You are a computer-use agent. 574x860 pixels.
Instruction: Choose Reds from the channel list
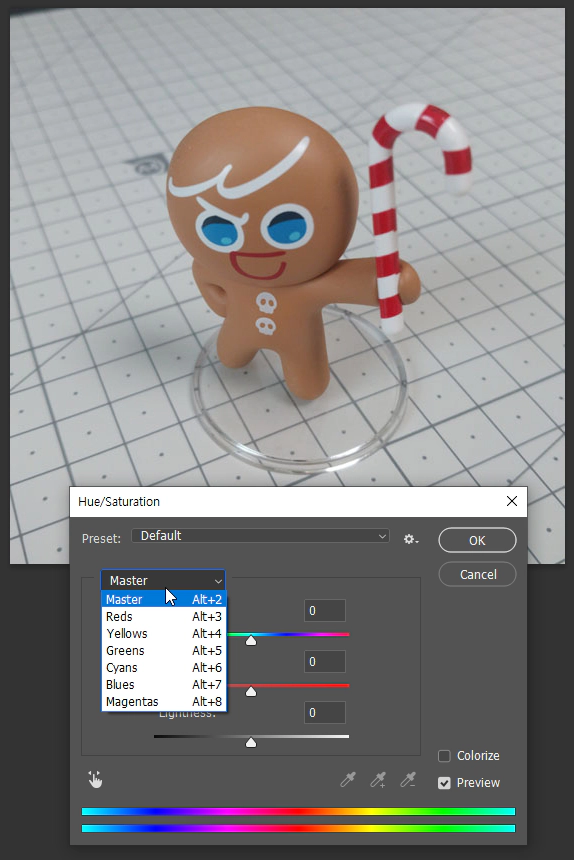(164, 616)
